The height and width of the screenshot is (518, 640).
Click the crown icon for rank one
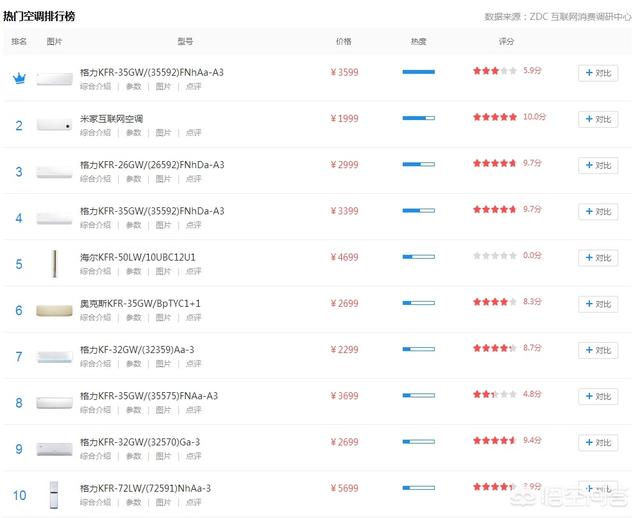tap(19, 78)
